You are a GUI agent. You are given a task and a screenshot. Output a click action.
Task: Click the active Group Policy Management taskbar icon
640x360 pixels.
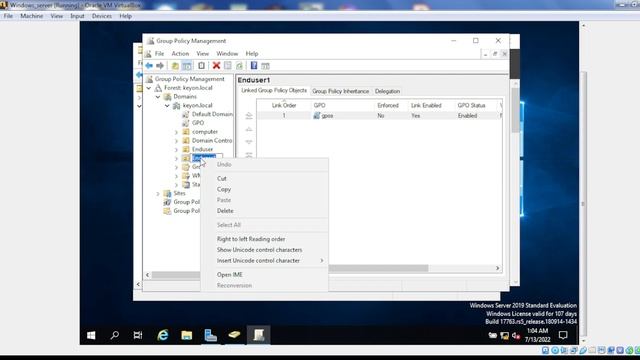[x=258, y=335]
